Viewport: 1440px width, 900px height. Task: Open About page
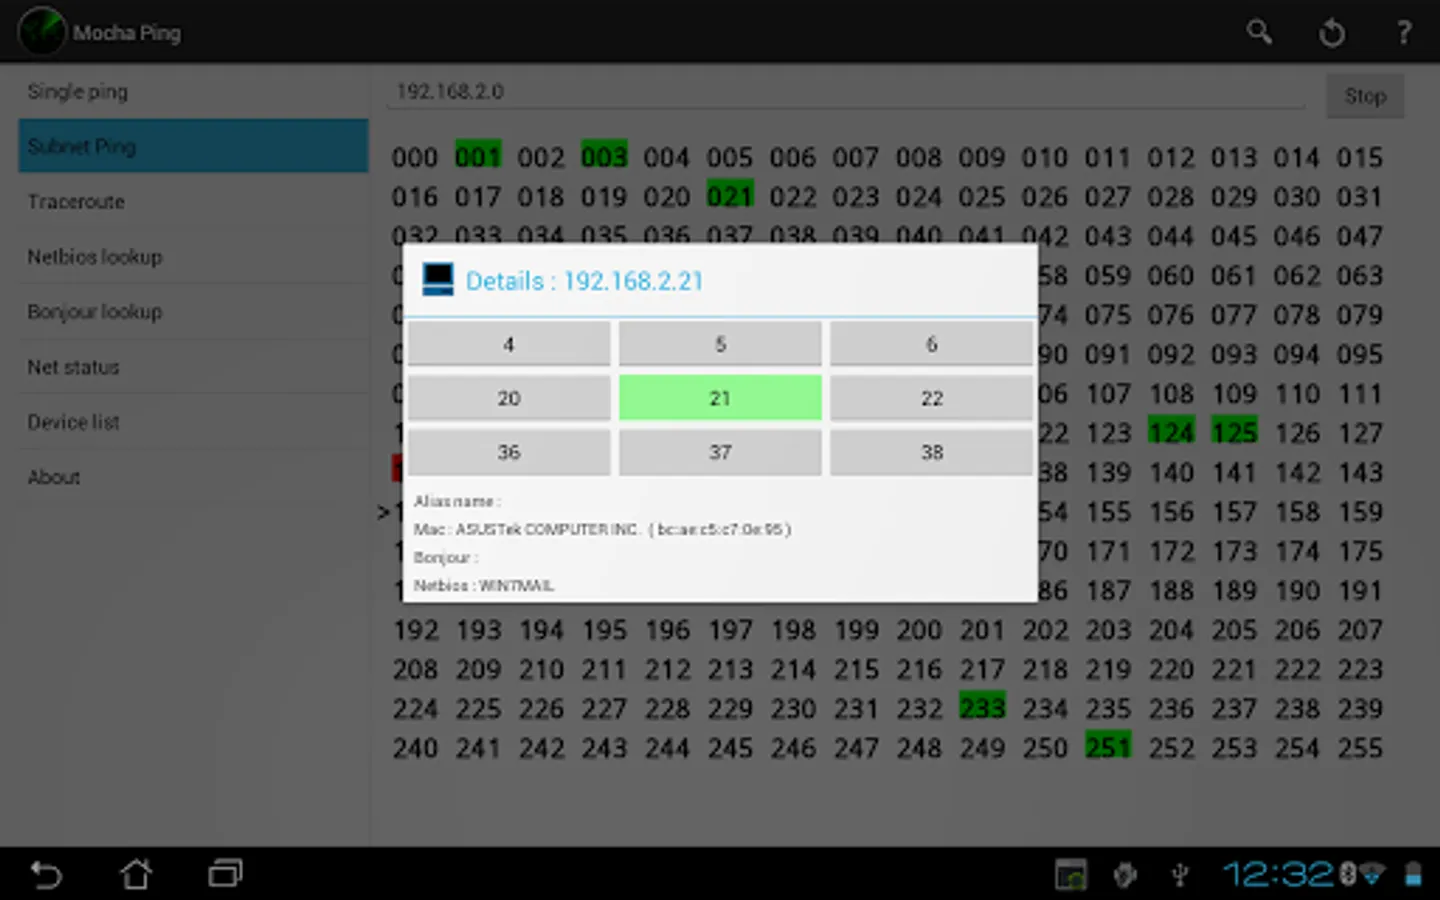click(194, 476)
